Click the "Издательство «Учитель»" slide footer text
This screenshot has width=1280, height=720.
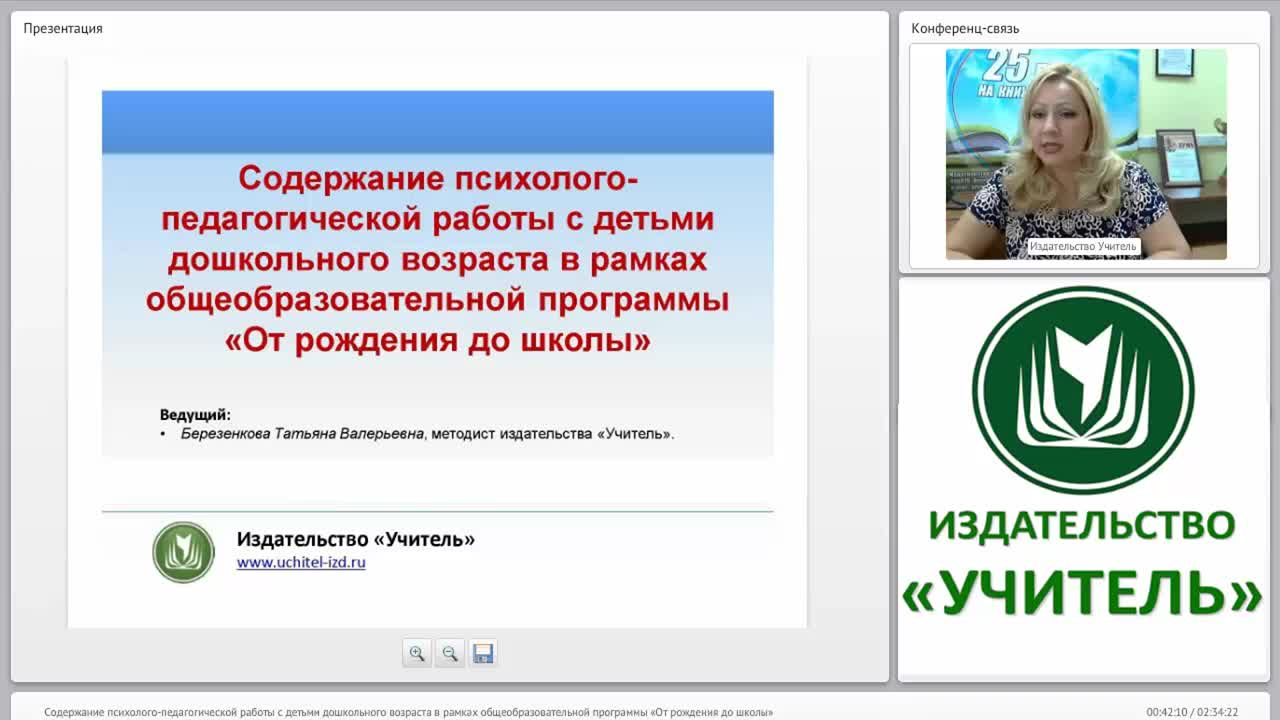click(355, 539)
